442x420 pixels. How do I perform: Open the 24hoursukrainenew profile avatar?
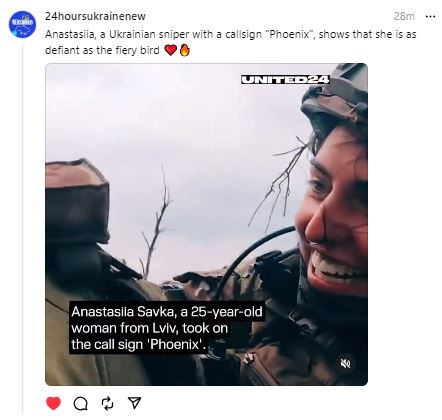point(22,24)
